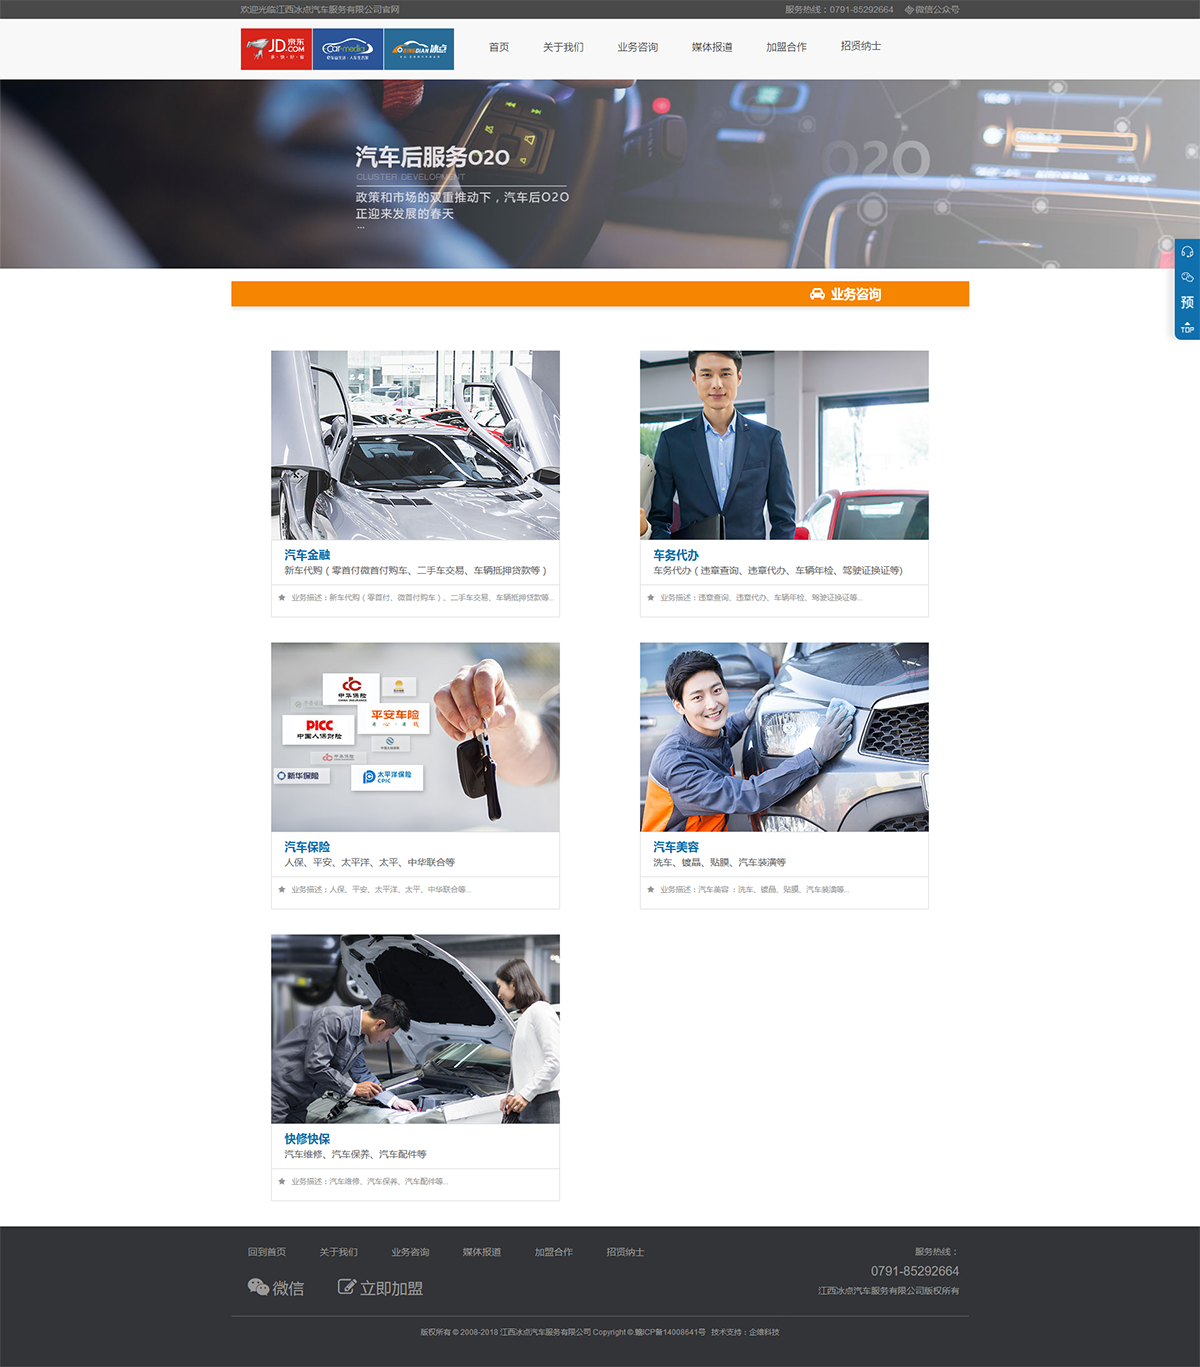Click 微信公众号 in the top bar
This screenshot has height=1367, width=1200.
click(932, 10)
